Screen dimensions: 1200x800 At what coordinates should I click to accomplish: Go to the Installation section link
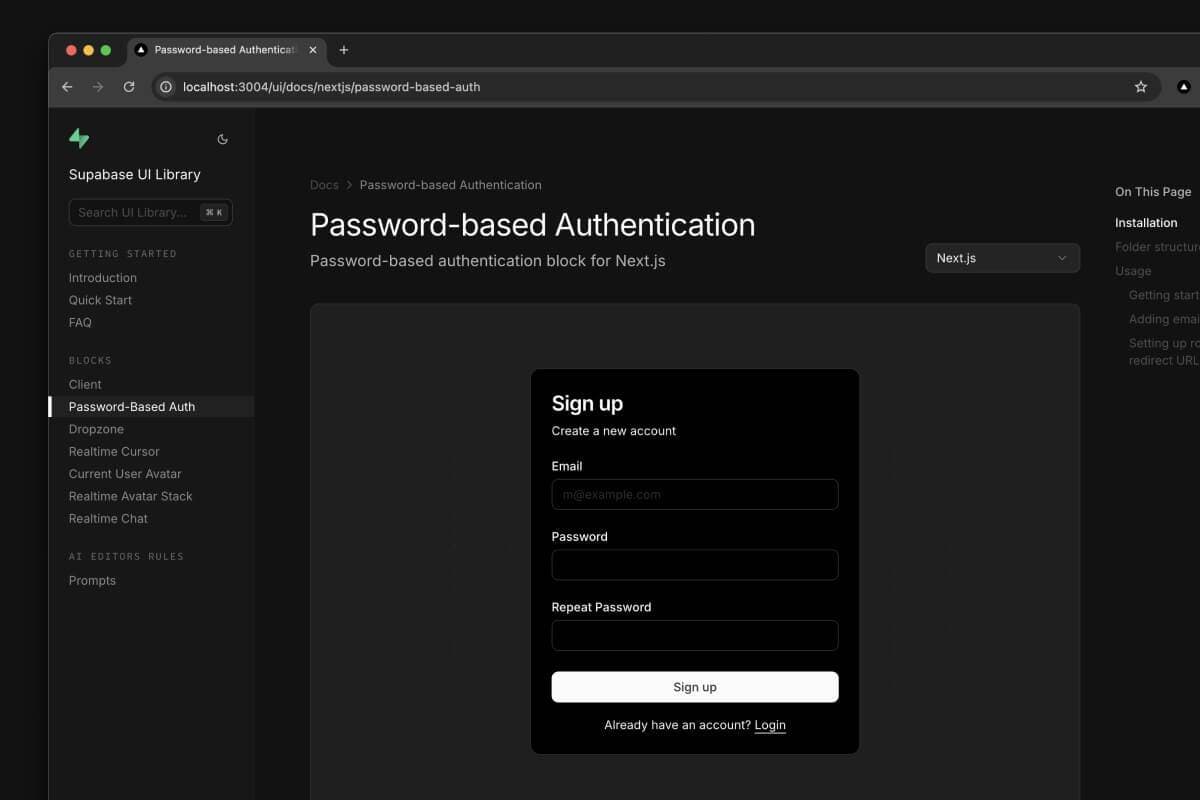click(x=1146, y=222)
